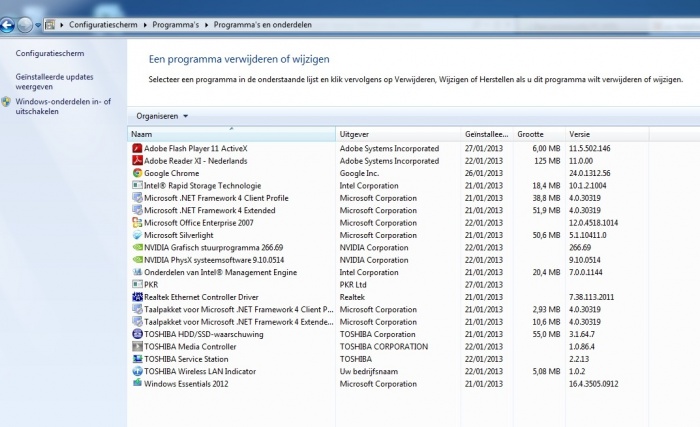Click the PKR program icon

(137, 285)
